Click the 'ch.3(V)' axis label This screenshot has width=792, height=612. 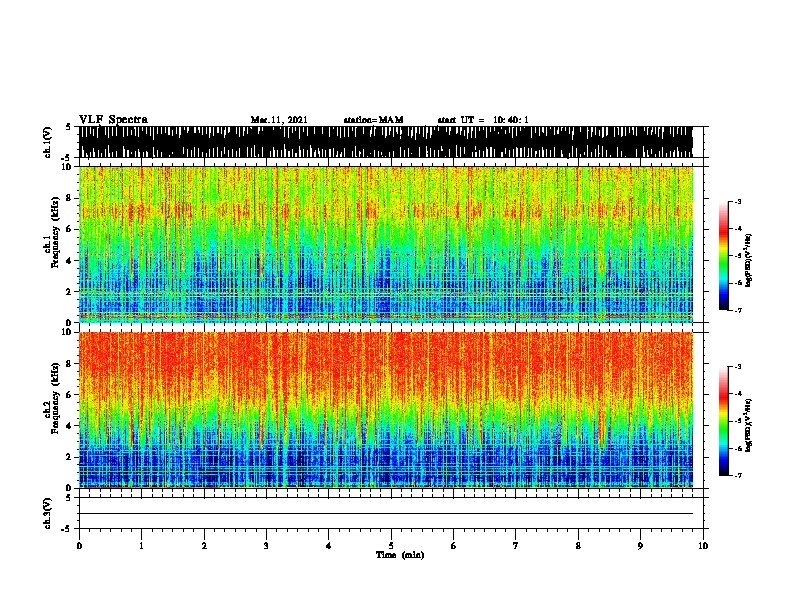pos(47,513)
